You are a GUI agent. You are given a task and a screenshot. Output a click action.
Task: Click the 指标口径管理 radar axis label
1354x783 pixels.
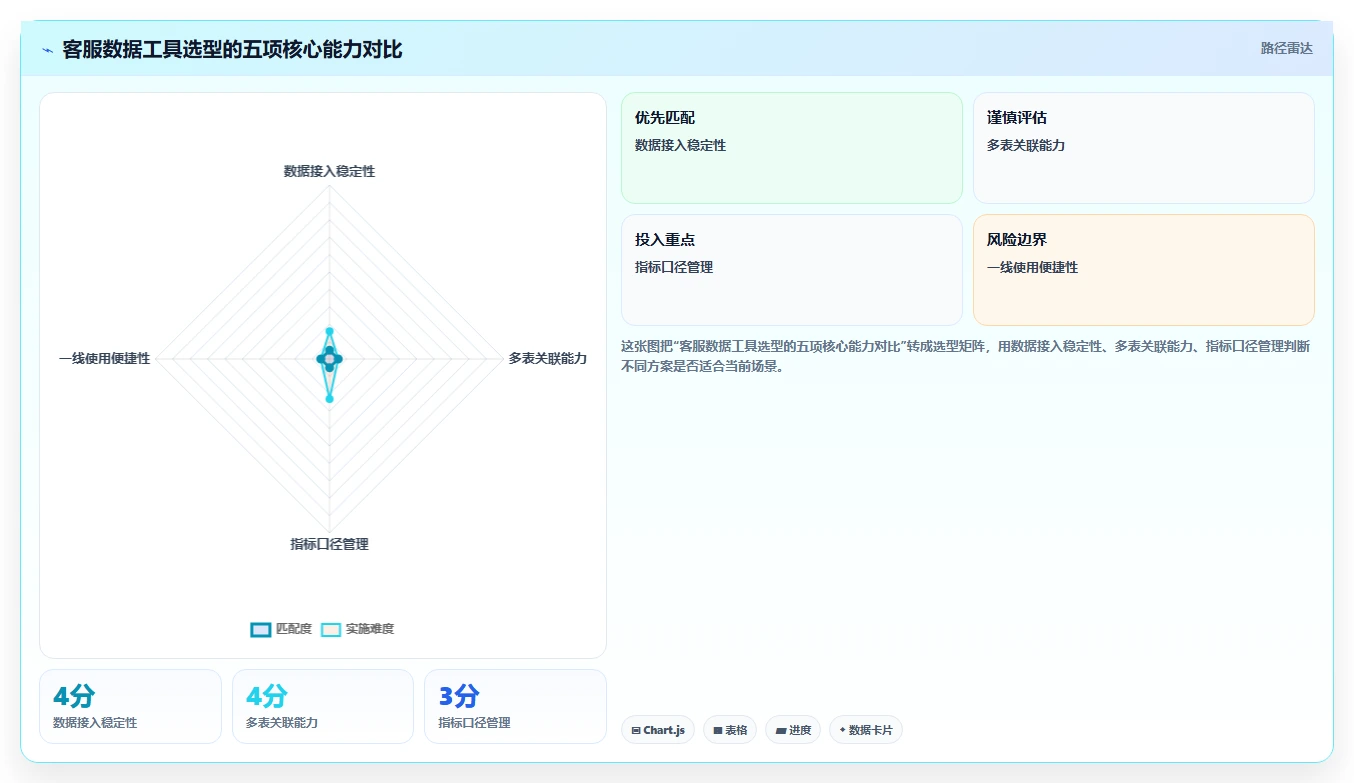point(329,544)
